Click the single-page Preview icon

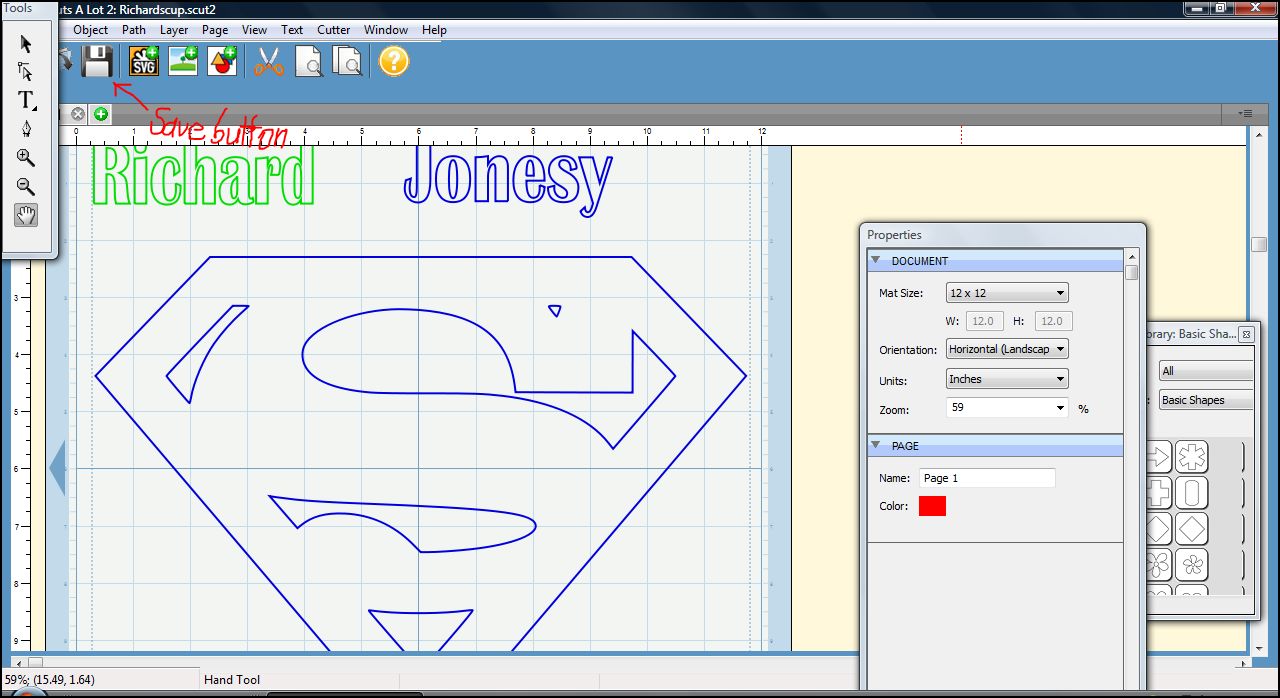tap(309, 61)
